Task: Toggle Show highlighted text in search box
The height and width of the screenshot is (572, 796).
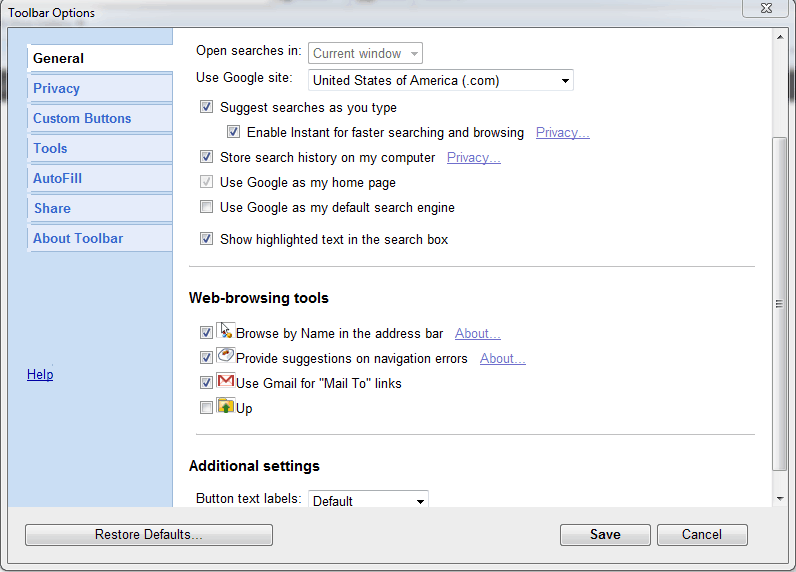Action: pyautogui.click(x=206, y=238)
